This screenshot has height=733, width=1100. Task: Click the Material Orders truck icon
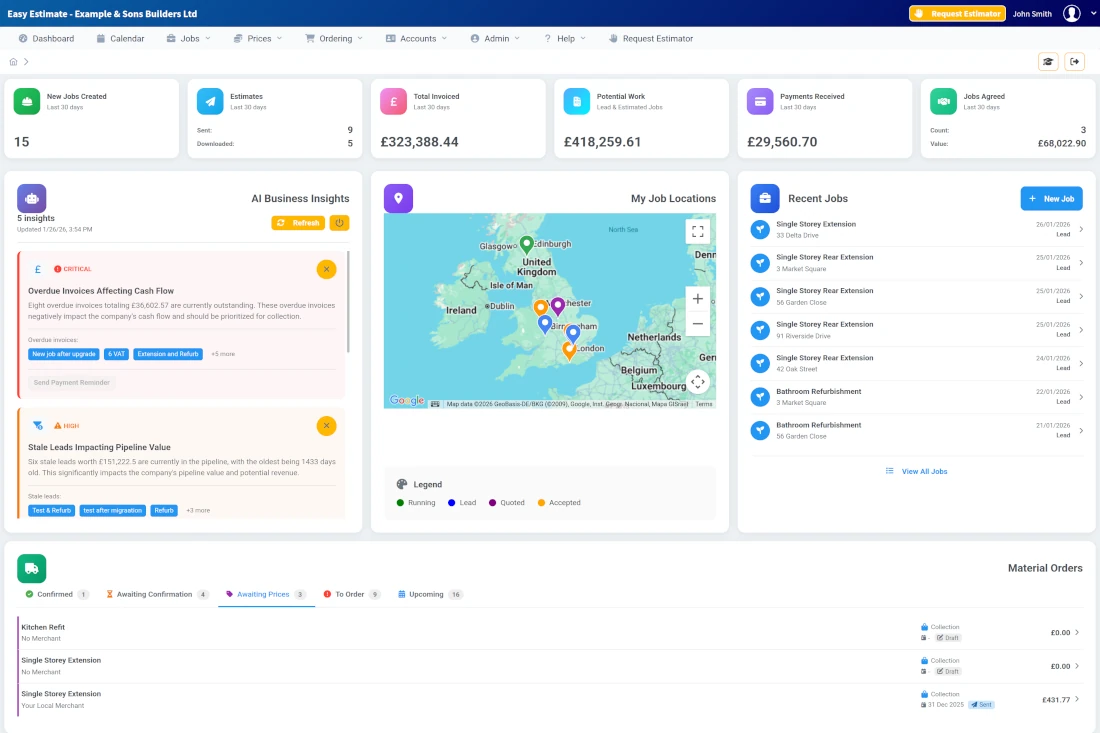(x=31, y=567)
